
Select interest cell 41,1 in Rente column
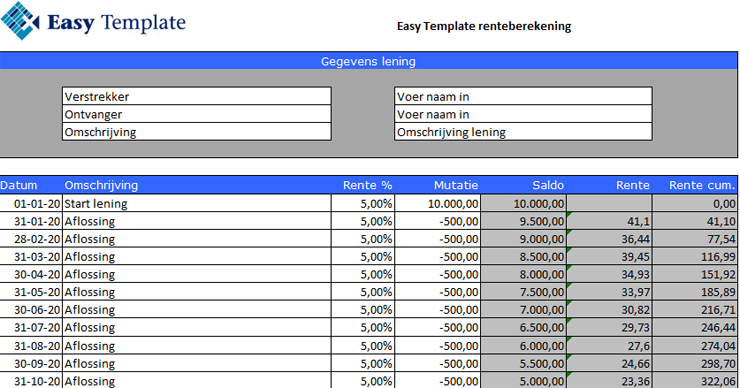610,221
